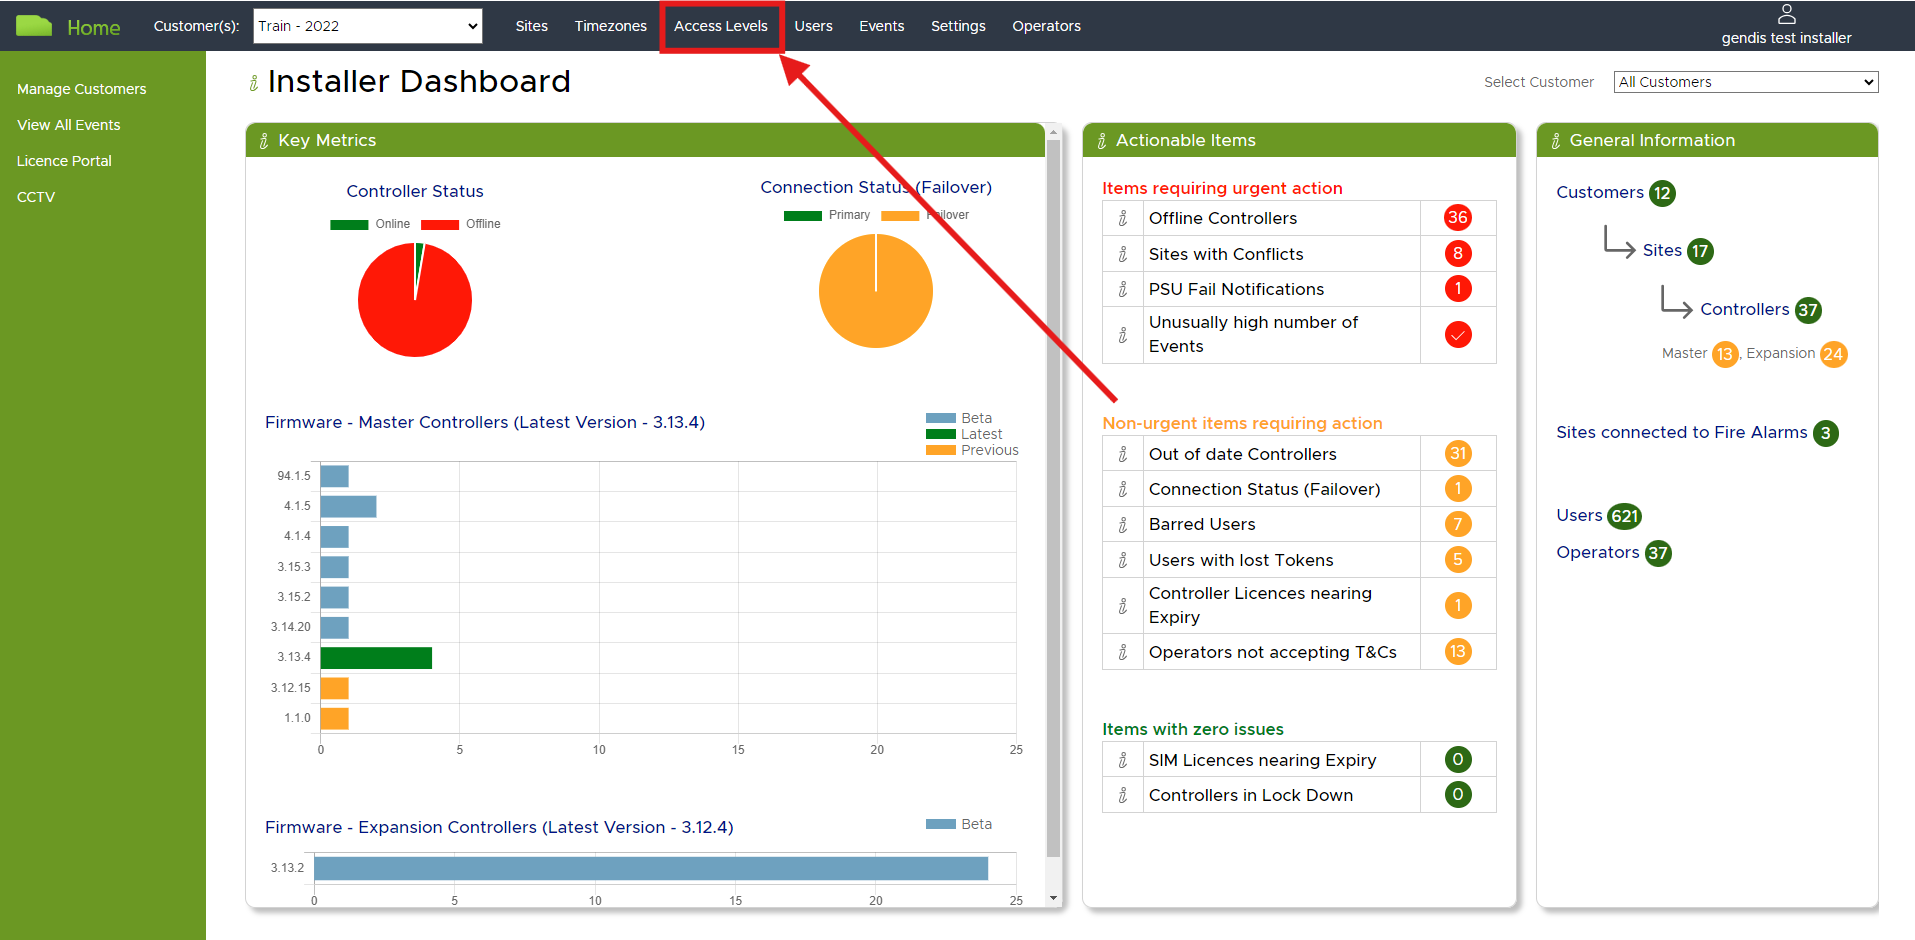Toggle the Beta legend in Master Firmware chart
The height and width of the screenshot is (940, 1915).
(958, 418)
